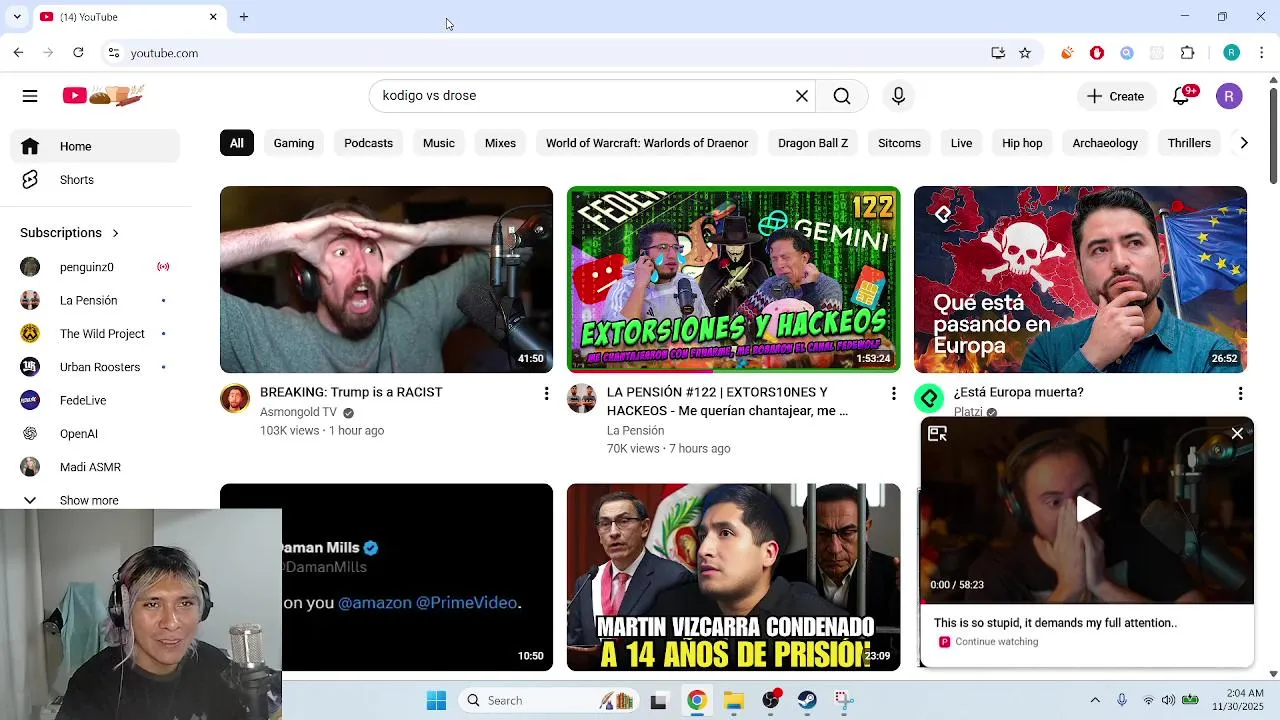Open the Qué está pasando en Europa thumbnail
The height and width of the screenshot is (720, 1280).
pyautogui.click(x=1080, y=279)
